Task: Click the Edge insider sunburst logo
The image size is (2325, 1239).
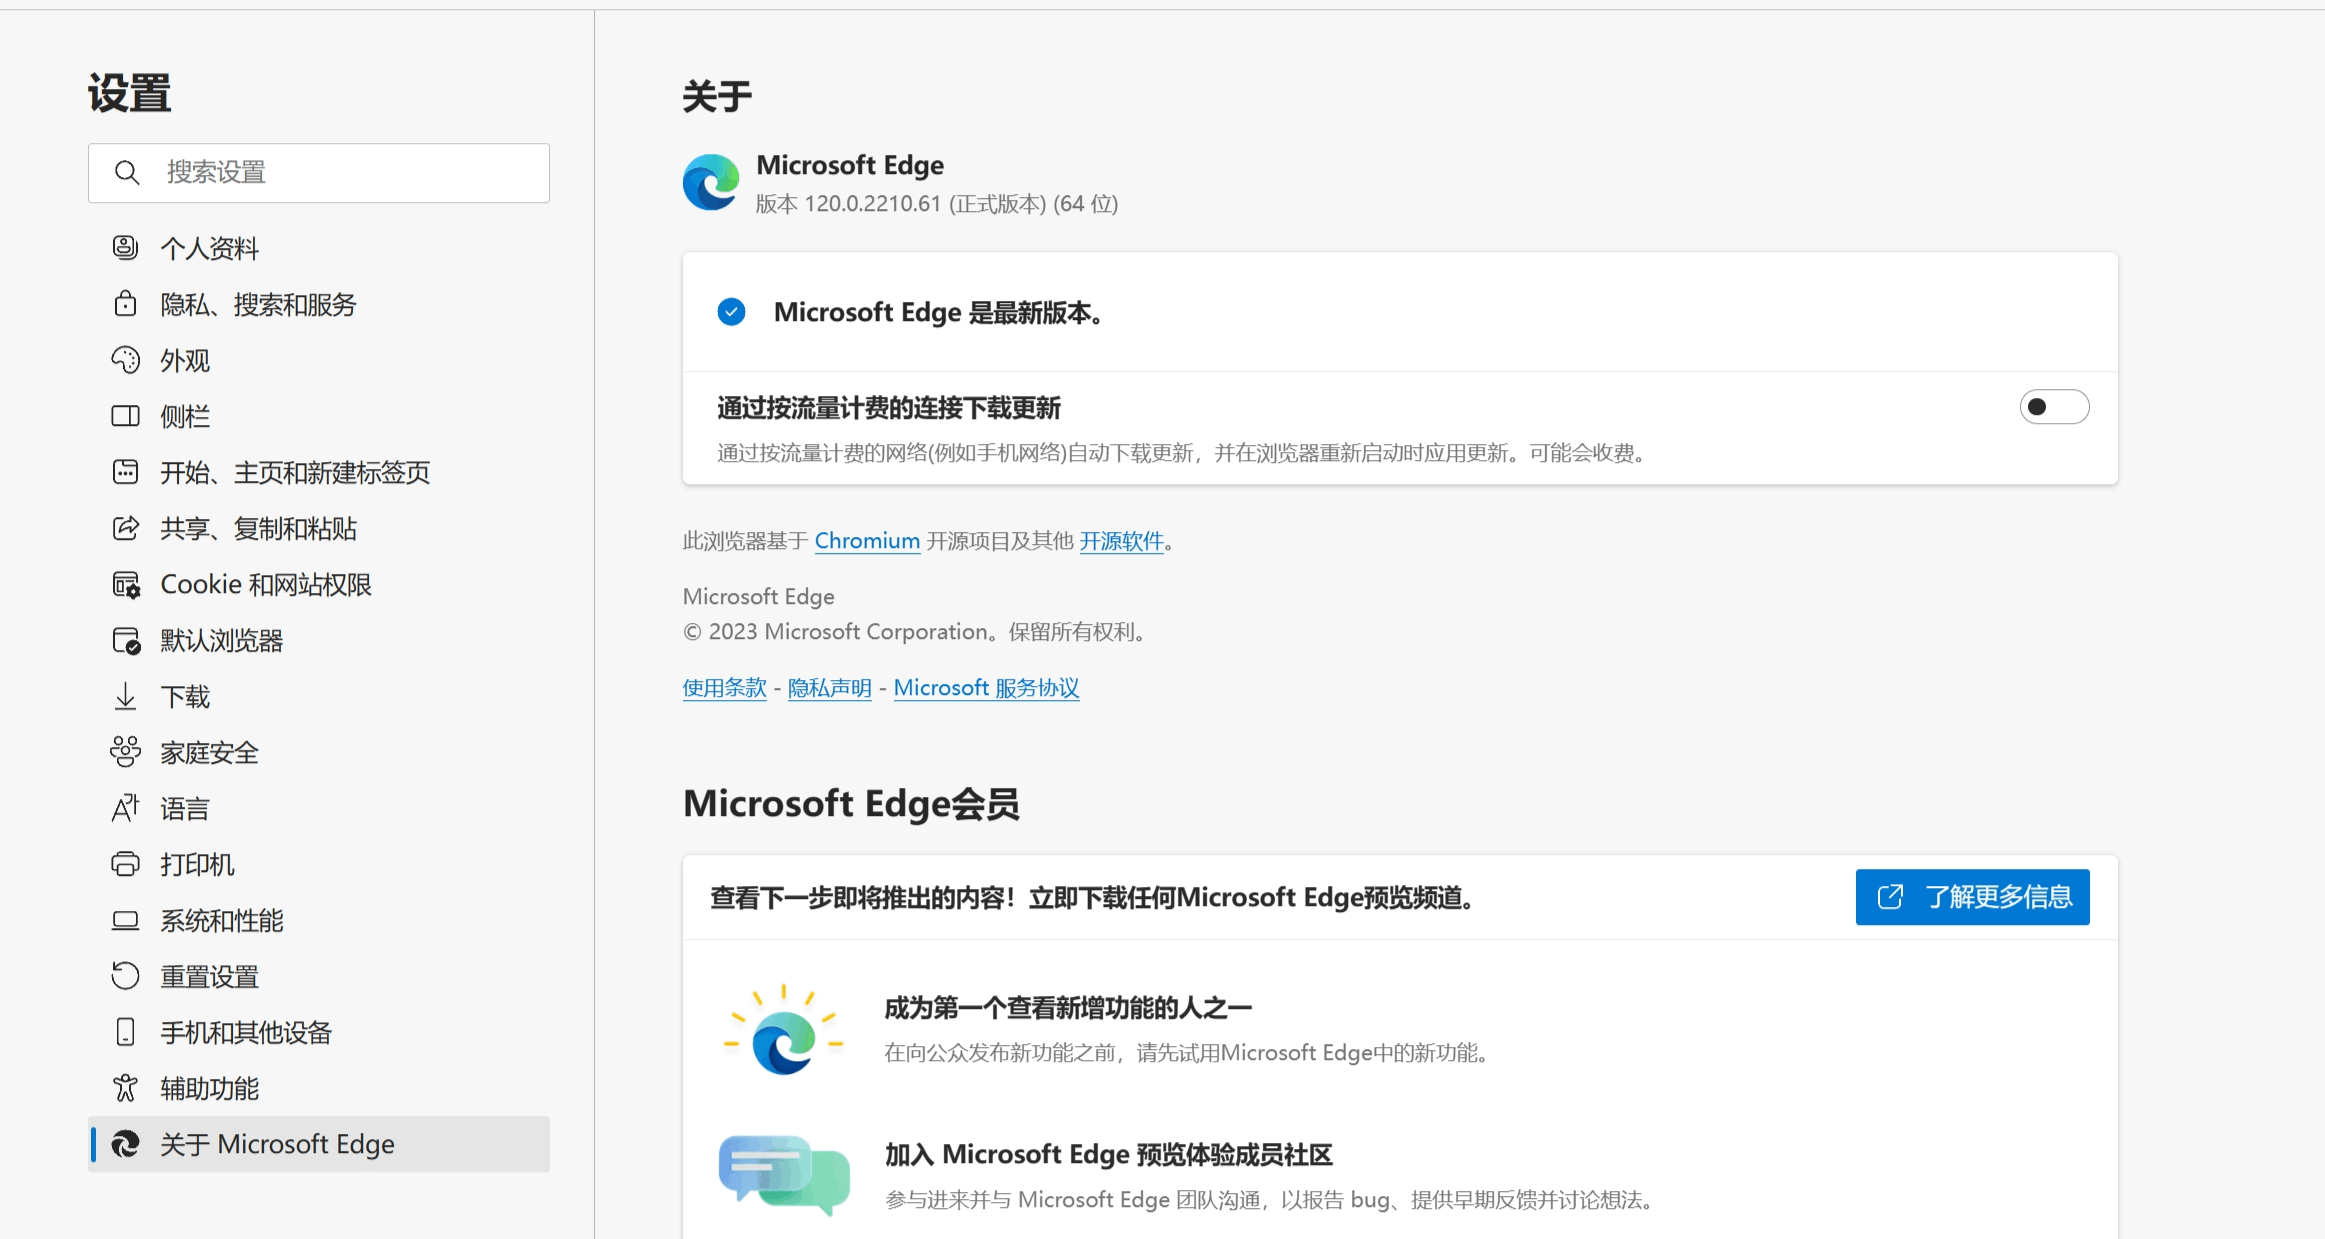Action: (x=784, y=1031)
